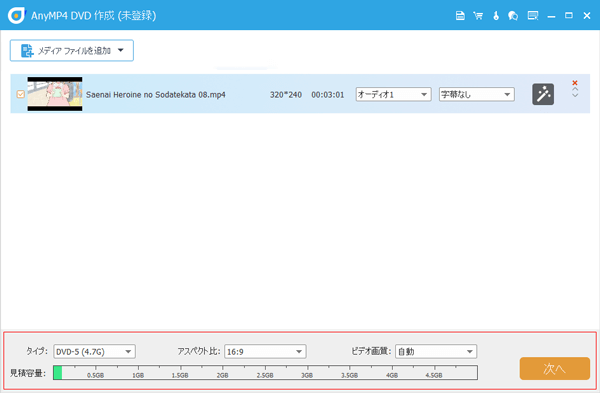Click the orange 次へ button
The image size is (600, 393).
point(554,369)
